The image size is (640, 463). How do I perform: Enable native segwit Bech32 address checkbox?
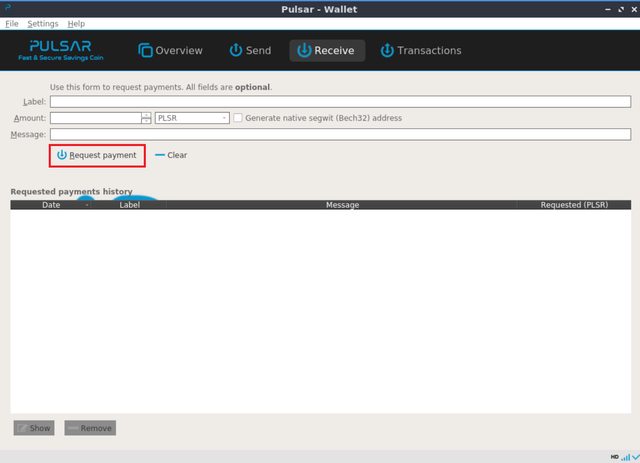[238, 118]
